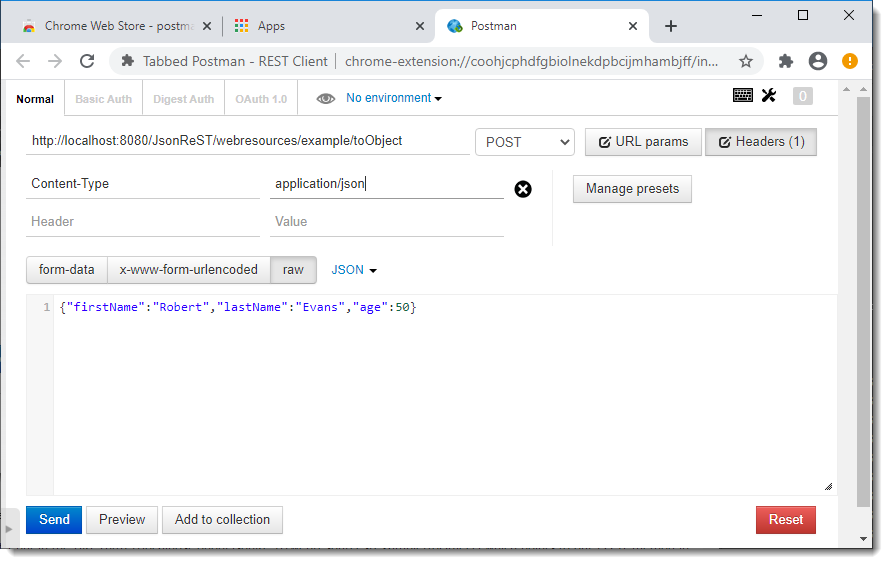This screenshot has height=564, width=888.
Task: Select form-data body type
Action: tap(67, 270)
